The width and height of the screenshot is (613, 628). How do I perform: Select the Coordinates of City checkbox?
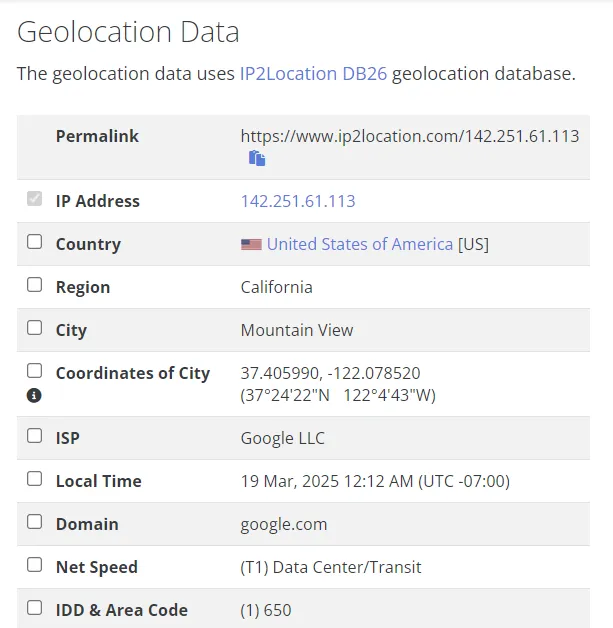point(35,371)
